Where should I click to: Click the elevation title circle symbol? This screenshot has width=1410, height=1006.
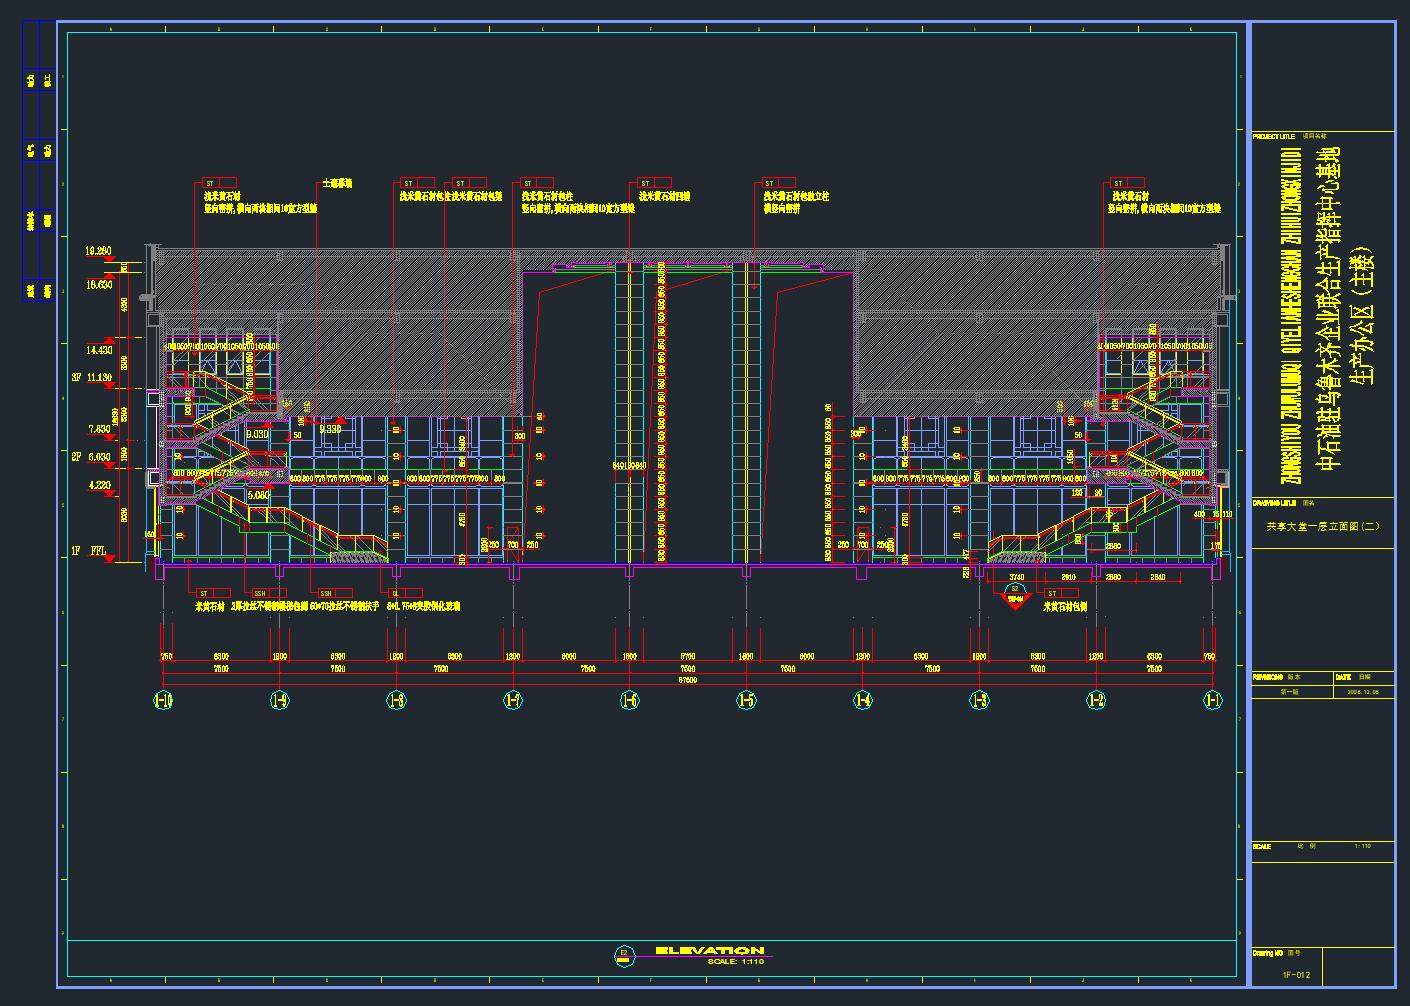pyautogui.click(x=625, y=956)
